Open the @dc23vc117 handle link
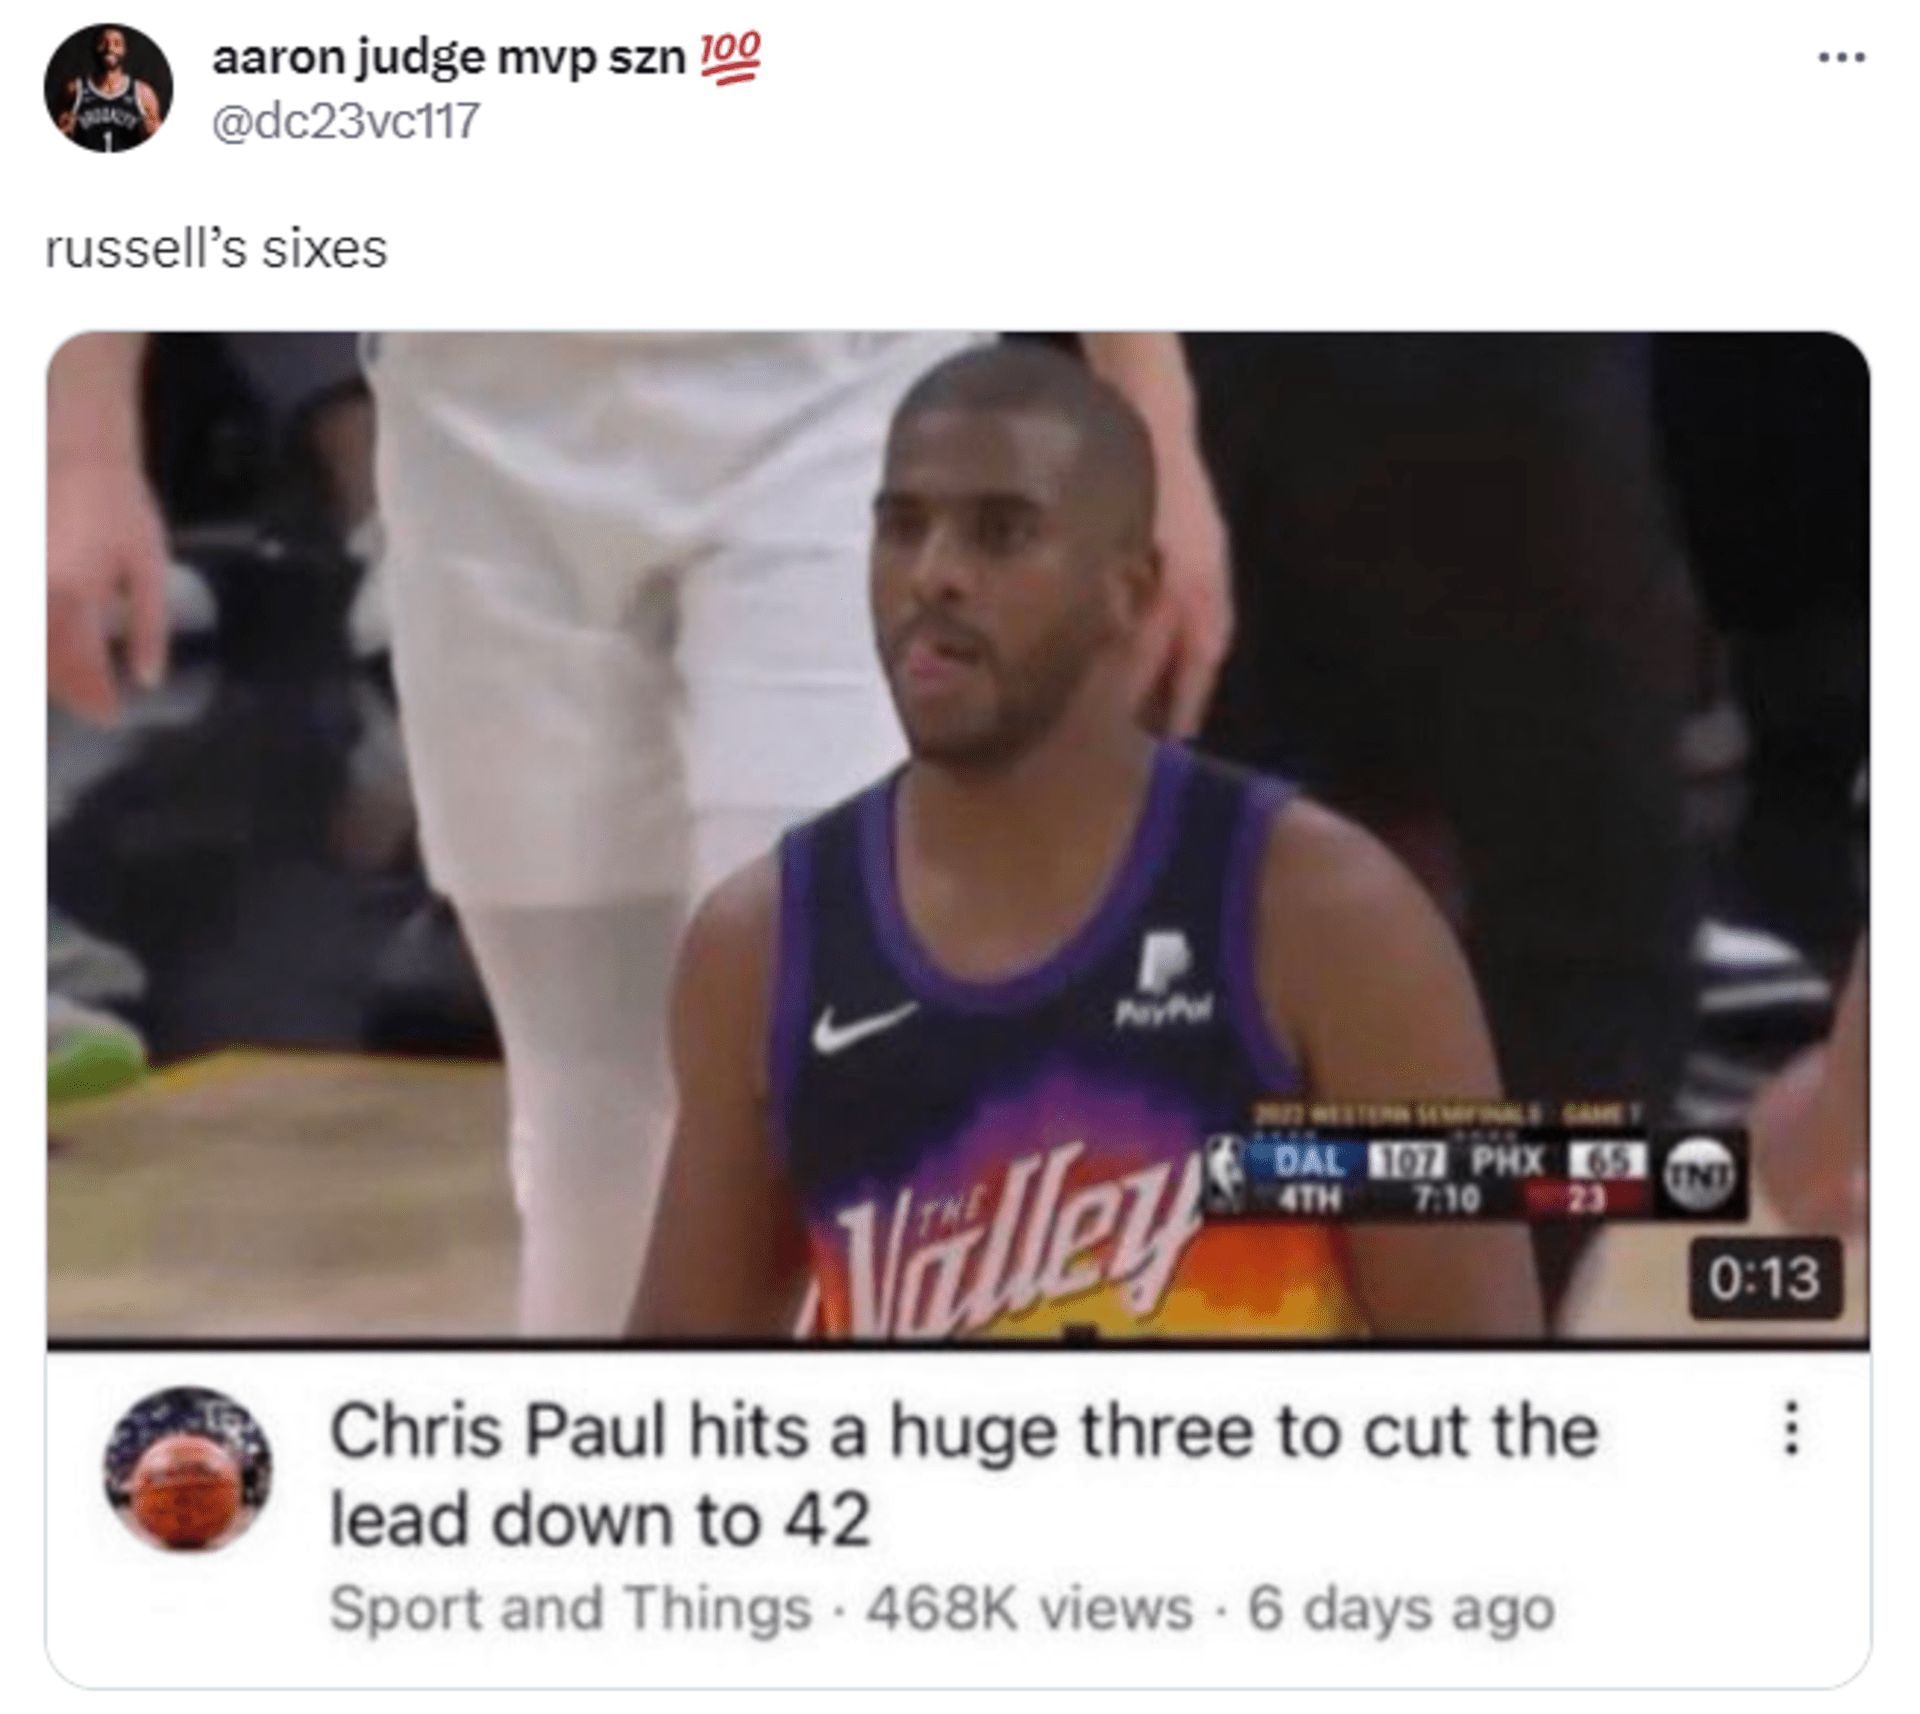The width and height of the screenshot is (1920, 1714). click(x=345, y=121)
